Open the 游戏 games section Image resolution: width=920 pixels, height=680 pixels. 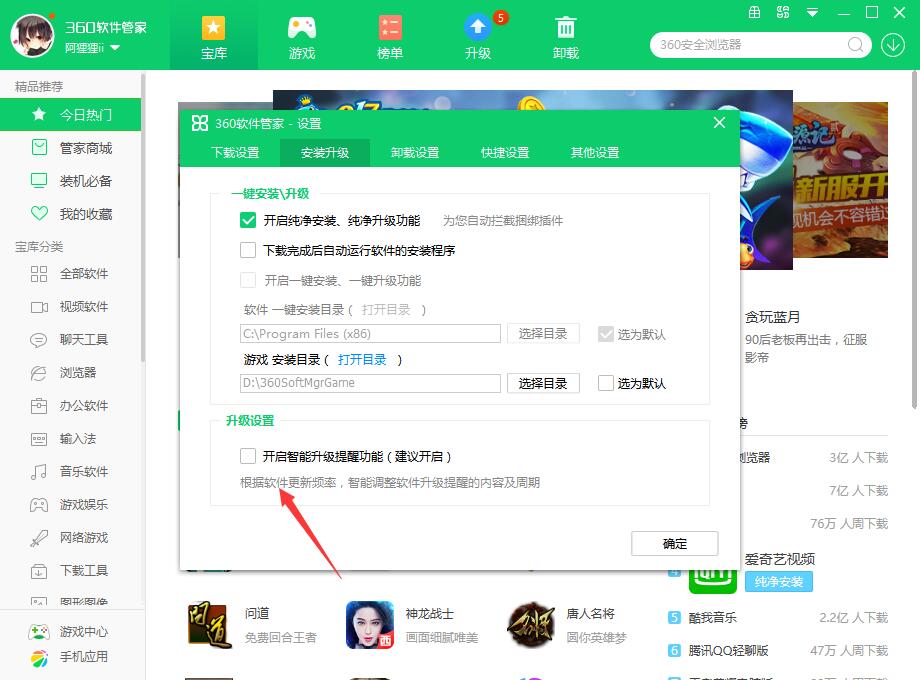click(x=301, y=35)
